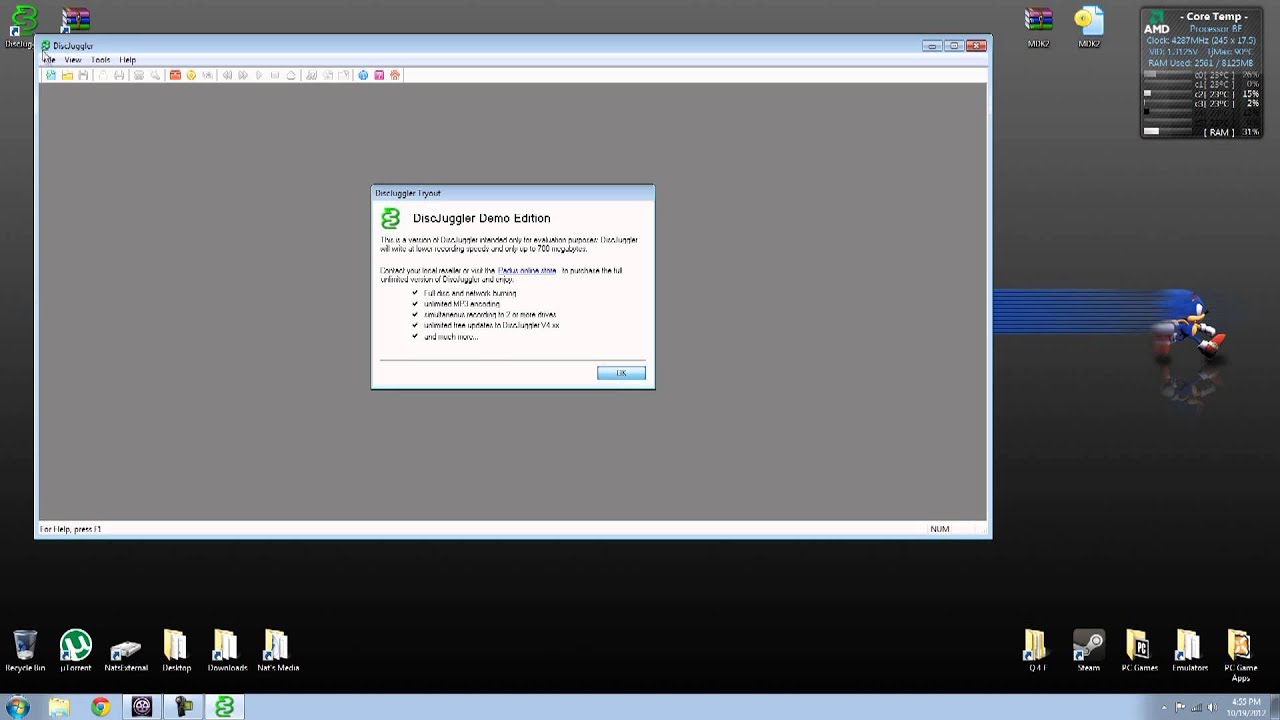Click the Core Temp desktop gadget
This screenshot has width=1280, height=720.
pyautogui.click(x=1202, y=73)
